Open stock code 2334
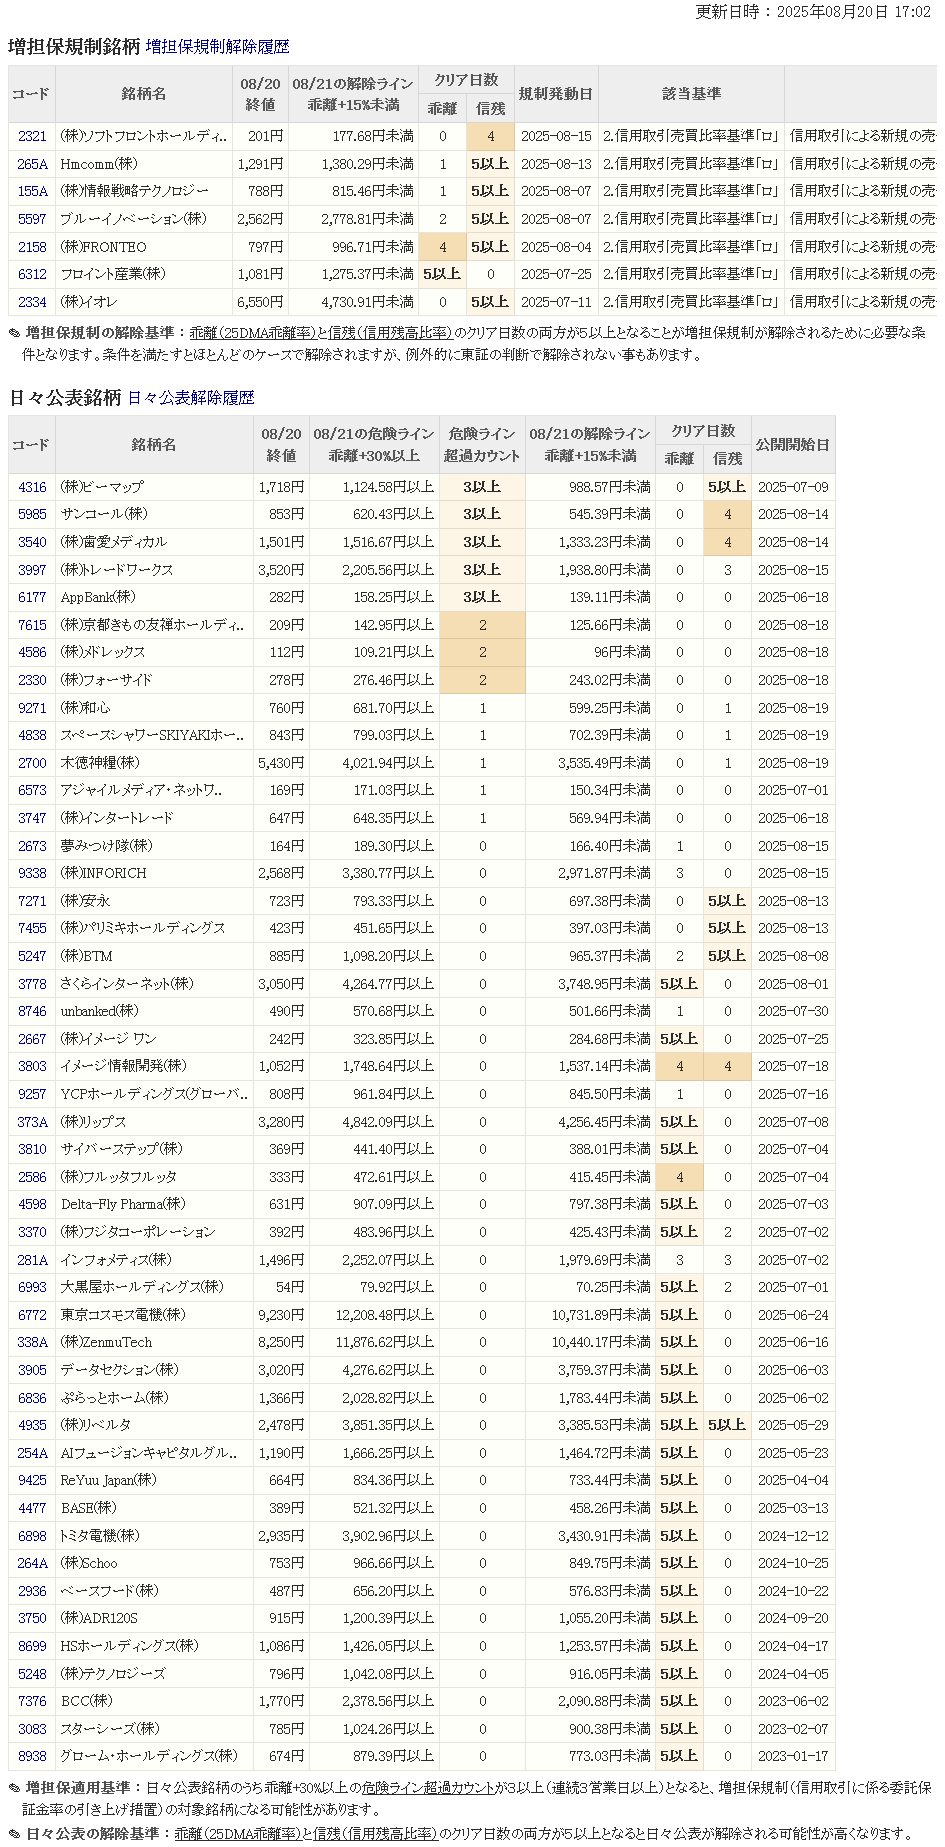Screen dimensions: 945x1847 coord(32,302)
